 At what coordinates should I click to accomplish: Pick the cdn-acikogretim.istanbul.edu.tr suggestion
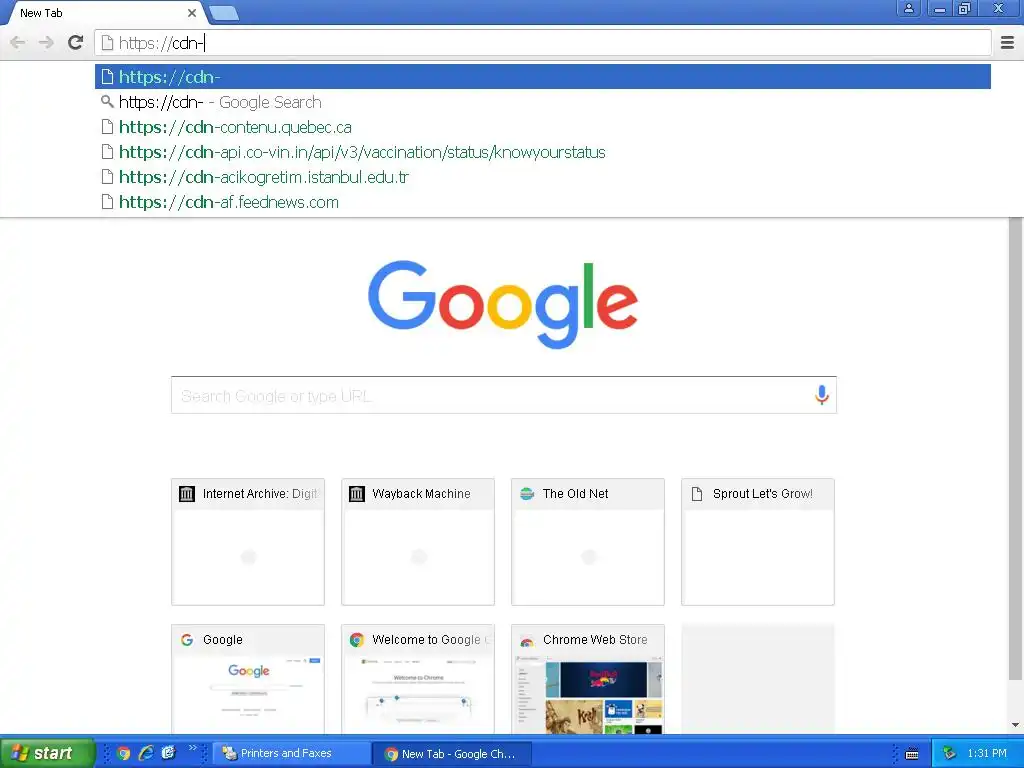coord(543,177)
